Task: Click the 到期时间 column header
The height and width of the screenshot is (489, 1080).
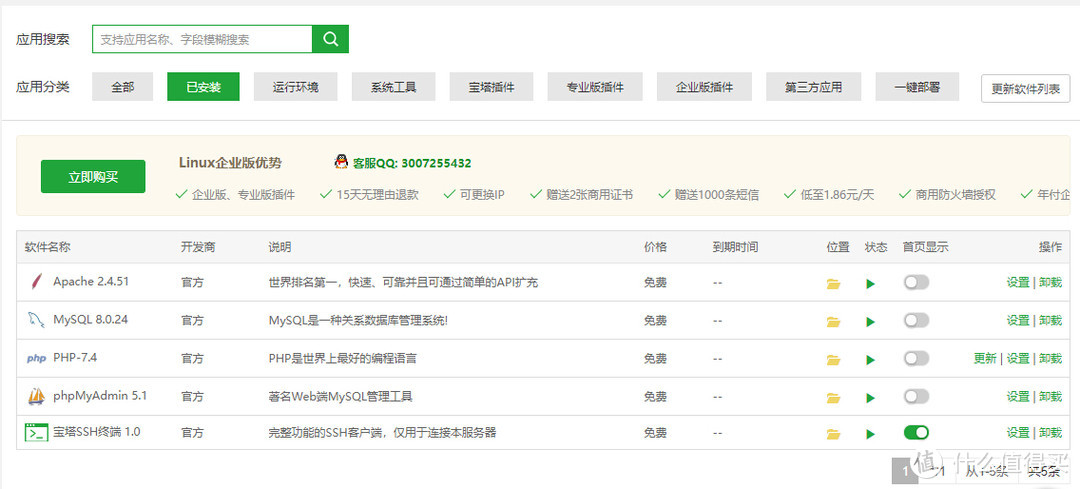Action: pos(736,247)
